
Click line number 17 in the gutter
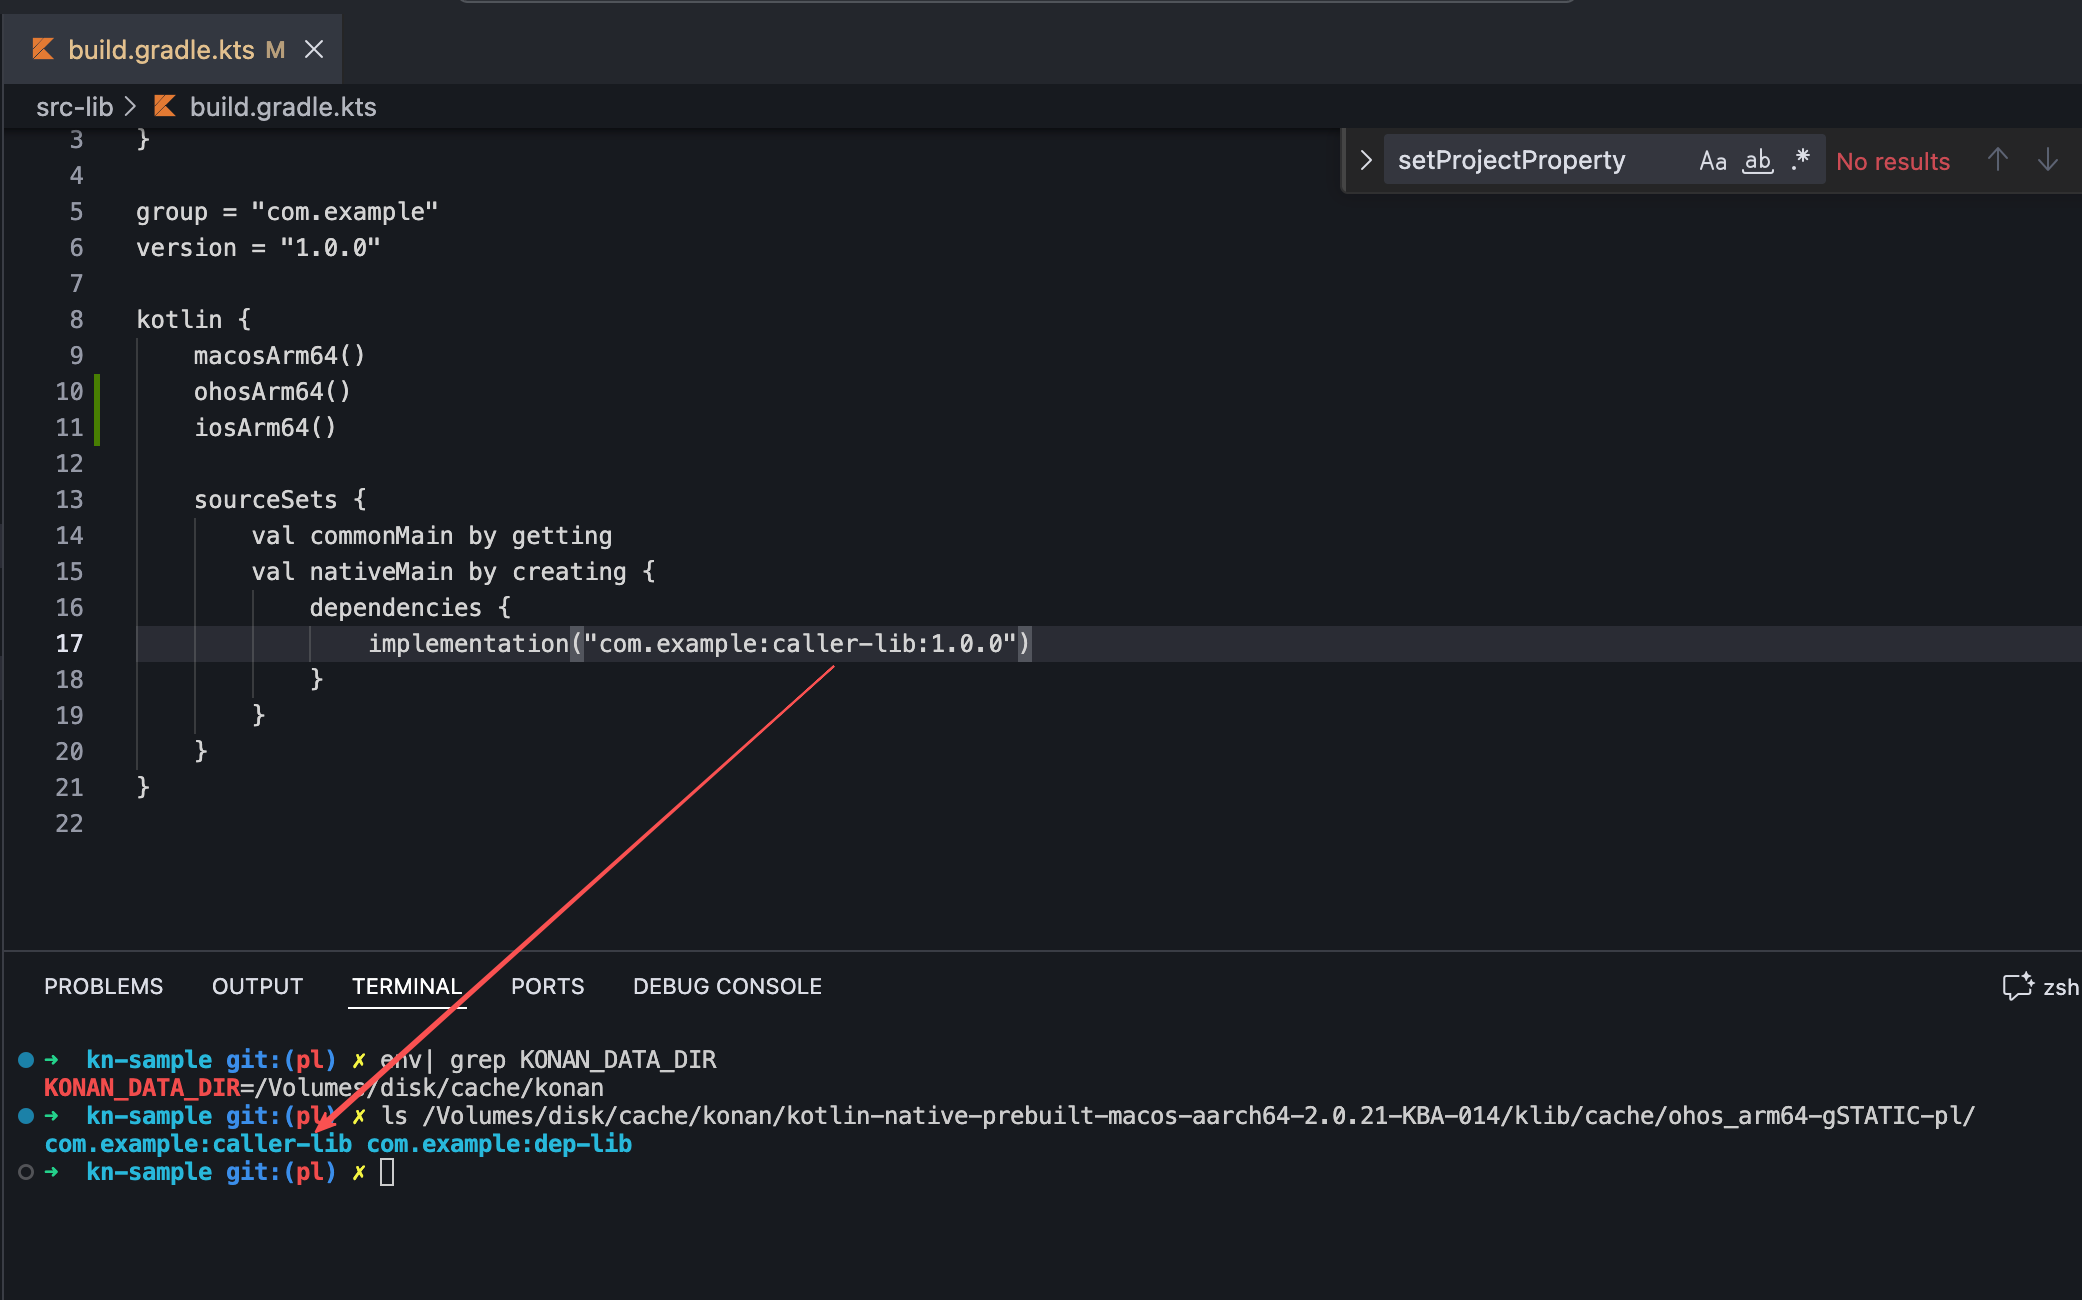(x=69, y=643)
